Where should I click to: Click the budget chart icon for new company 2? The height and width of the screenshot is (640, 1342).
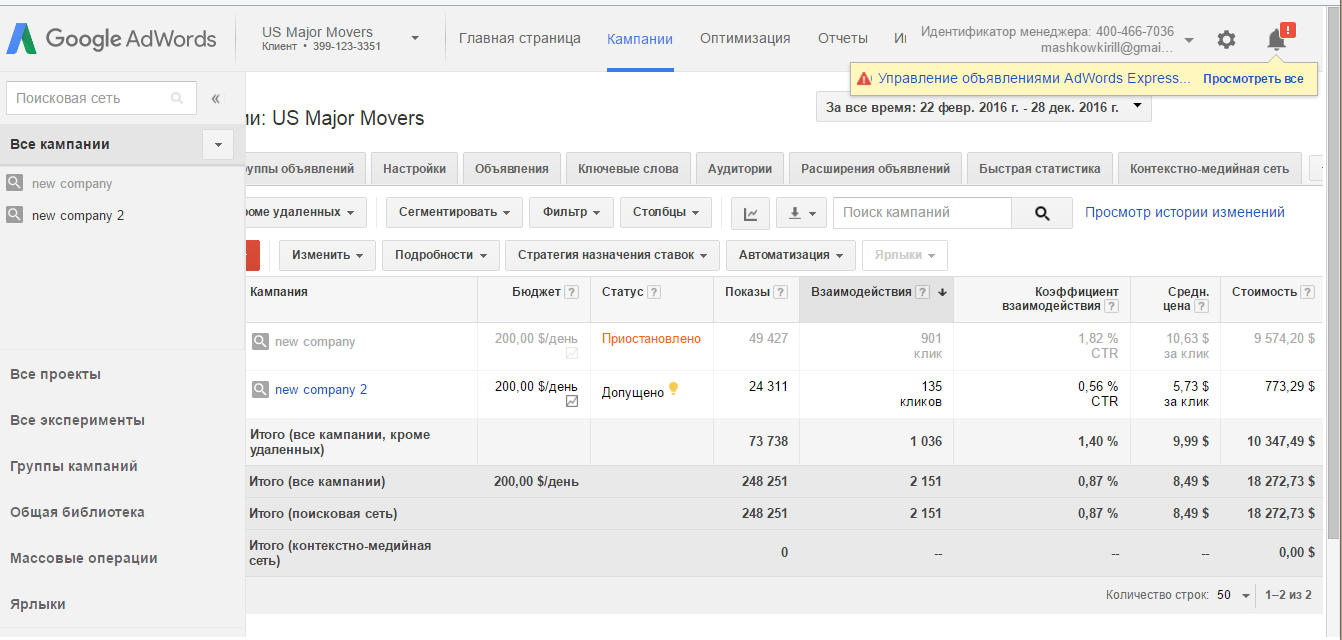click(x=572, y=401)
